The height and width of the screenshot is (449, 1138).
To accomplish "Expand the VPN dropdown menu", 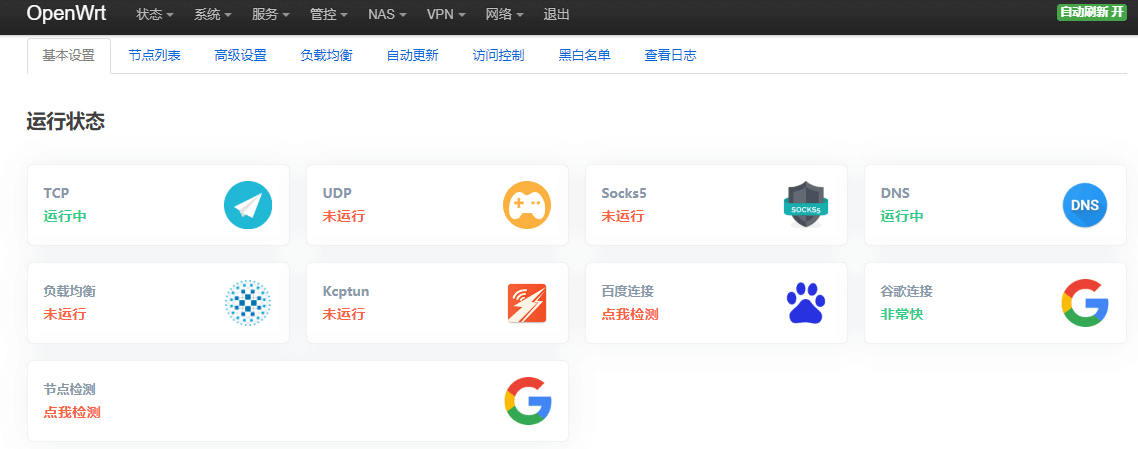I will [x=445, y=15].
